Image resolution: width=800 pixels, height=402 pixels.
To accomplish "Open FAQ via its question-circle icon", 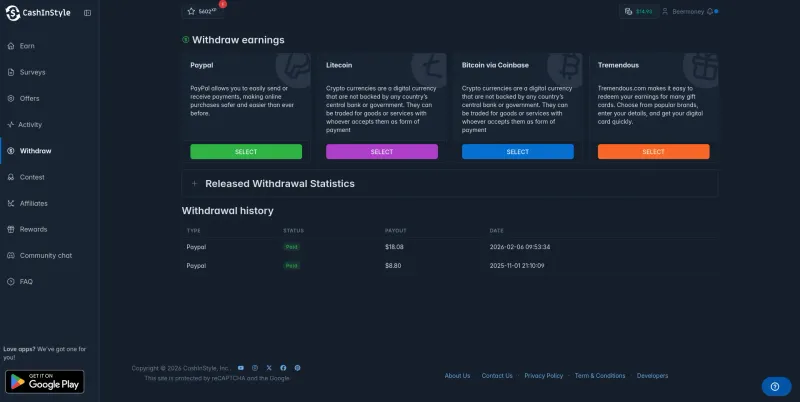I will pos(11,282).
